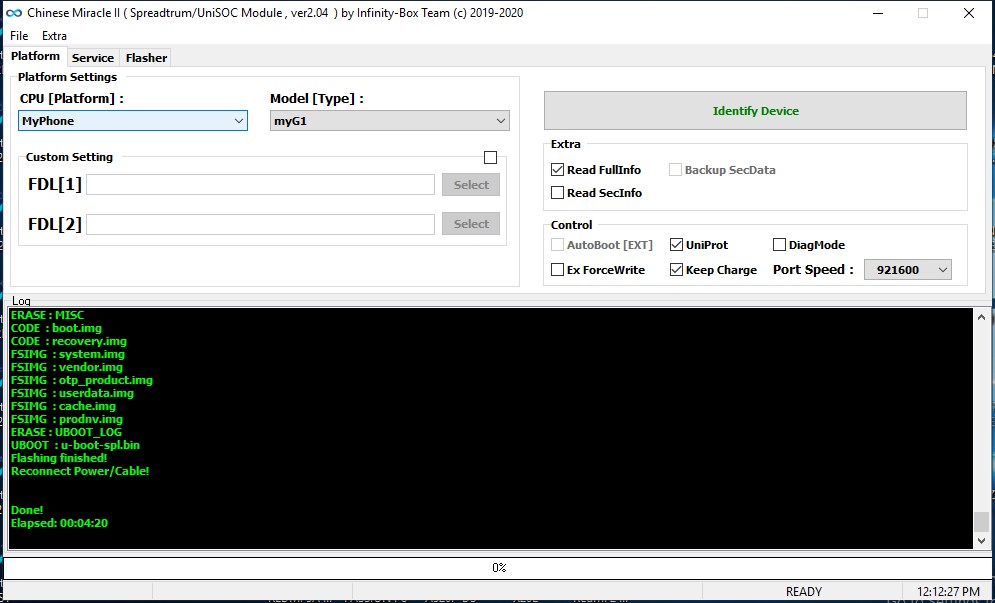
Task: Enable the DiagMode checkbox
Action: [x=779, y=245]
